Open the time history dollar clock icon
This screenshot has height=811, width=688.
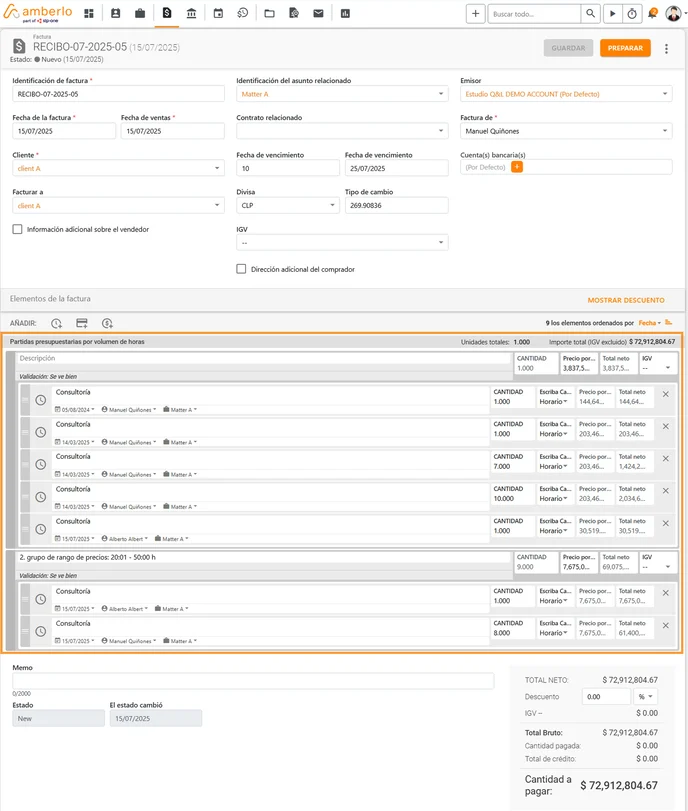pos(243,13)
